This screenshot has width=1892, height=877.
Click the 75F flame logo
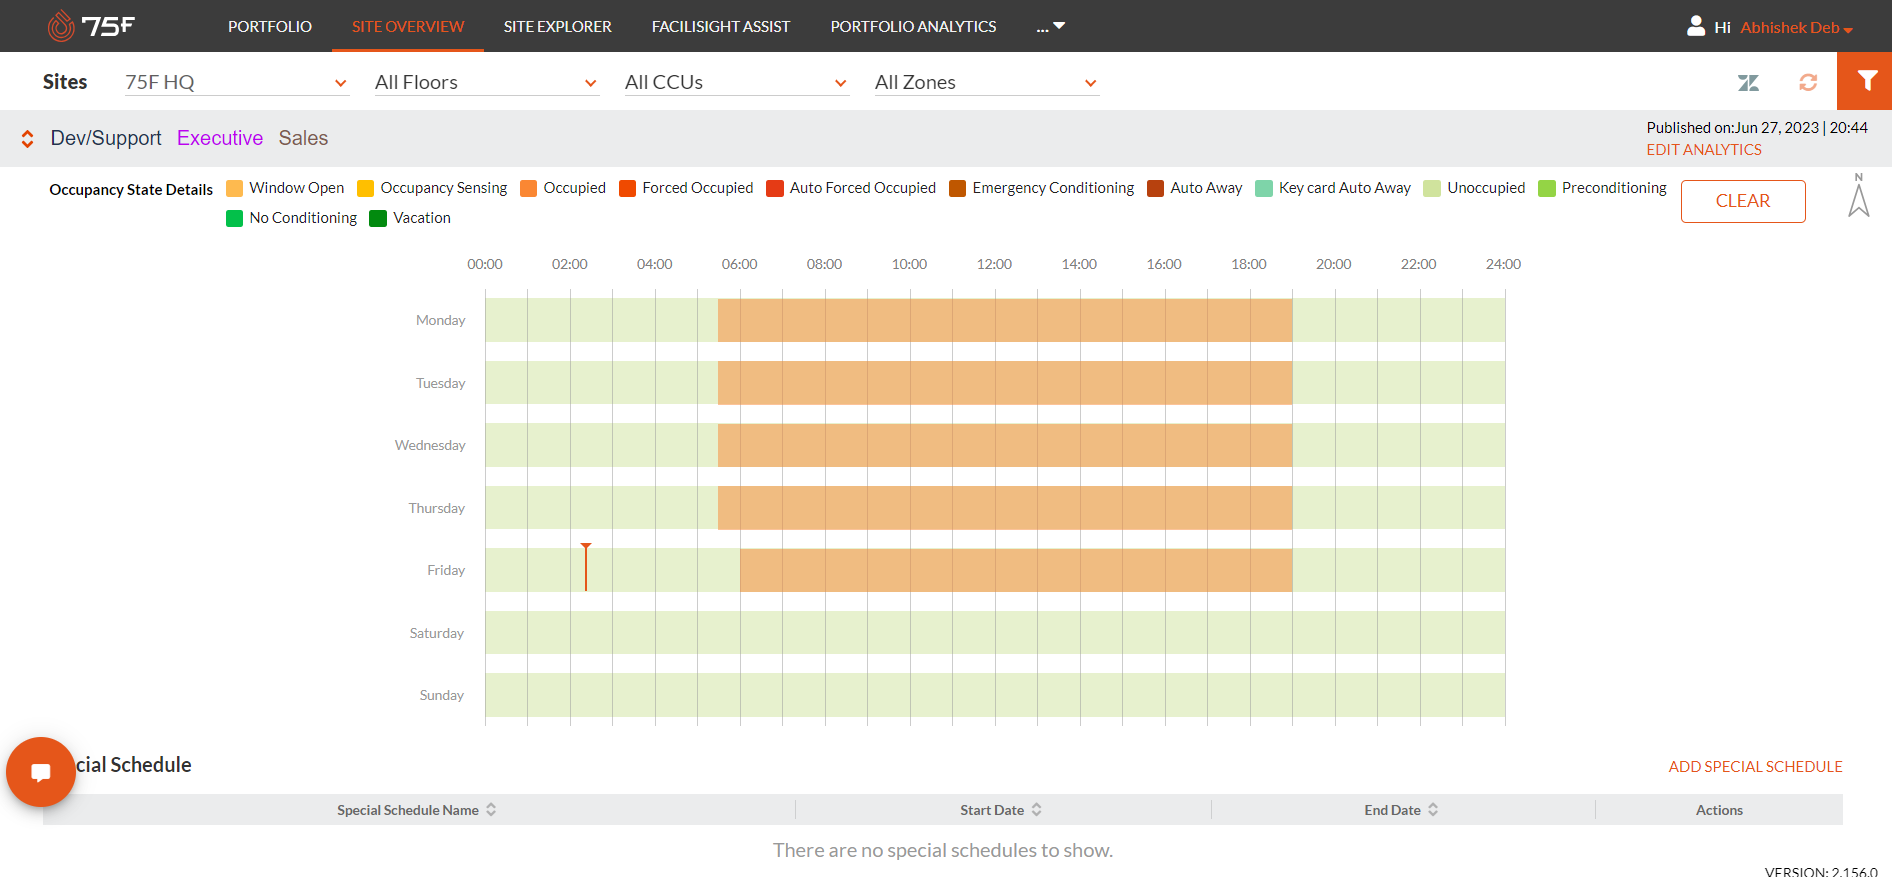[62, 26]
